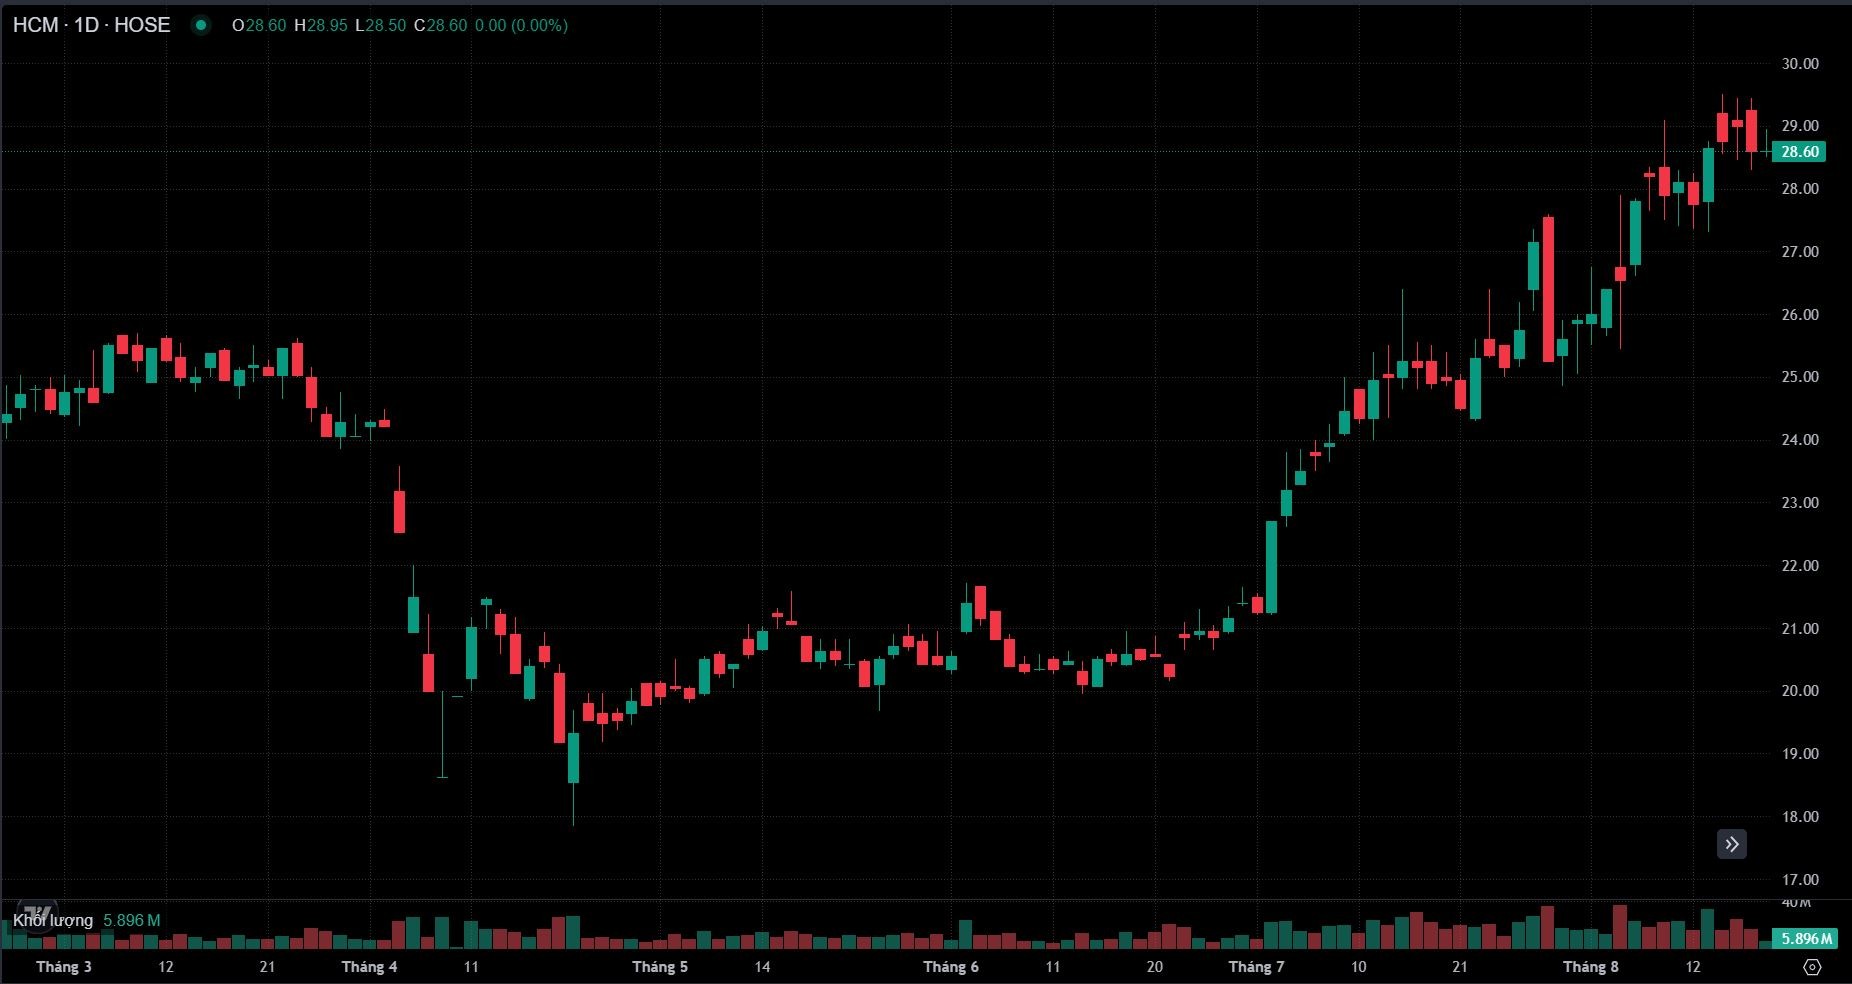Image resolution: width=1852 pixels, height=984 pixels.
Task: Click the 17.00 level on price axis
Action: 1800,880
